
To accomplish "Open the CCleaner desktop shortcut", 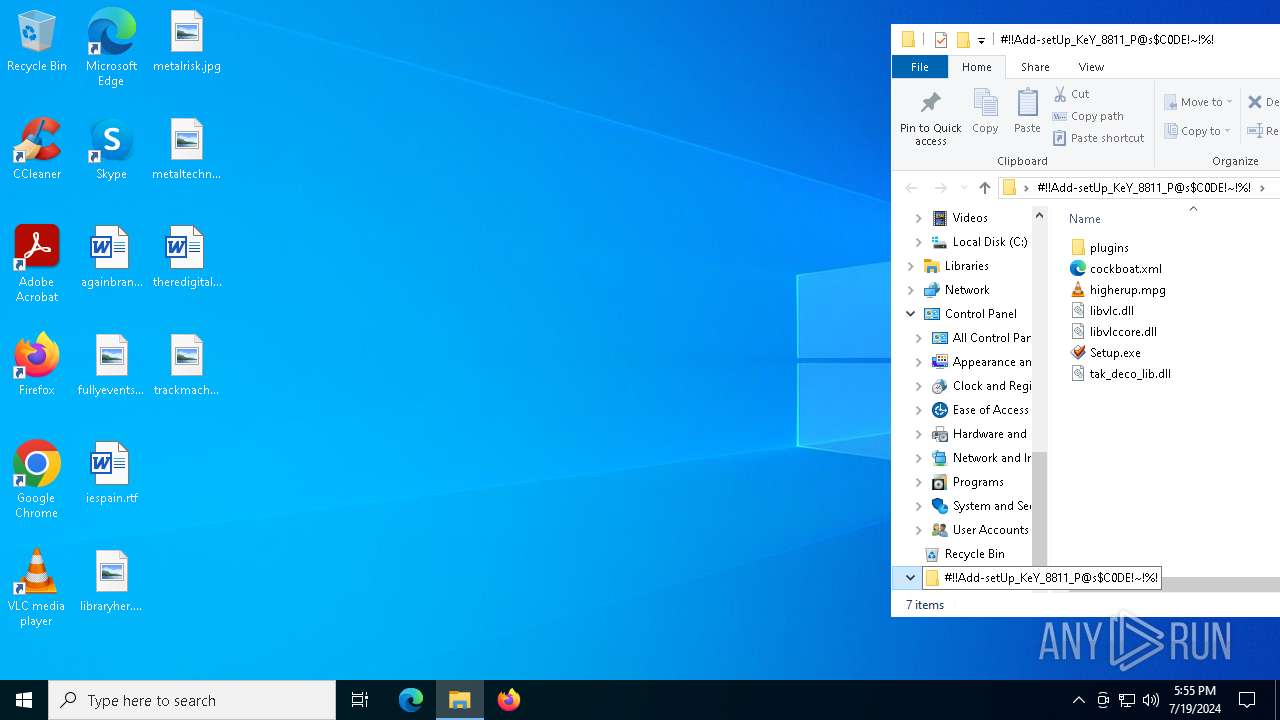I will (37, 150).
